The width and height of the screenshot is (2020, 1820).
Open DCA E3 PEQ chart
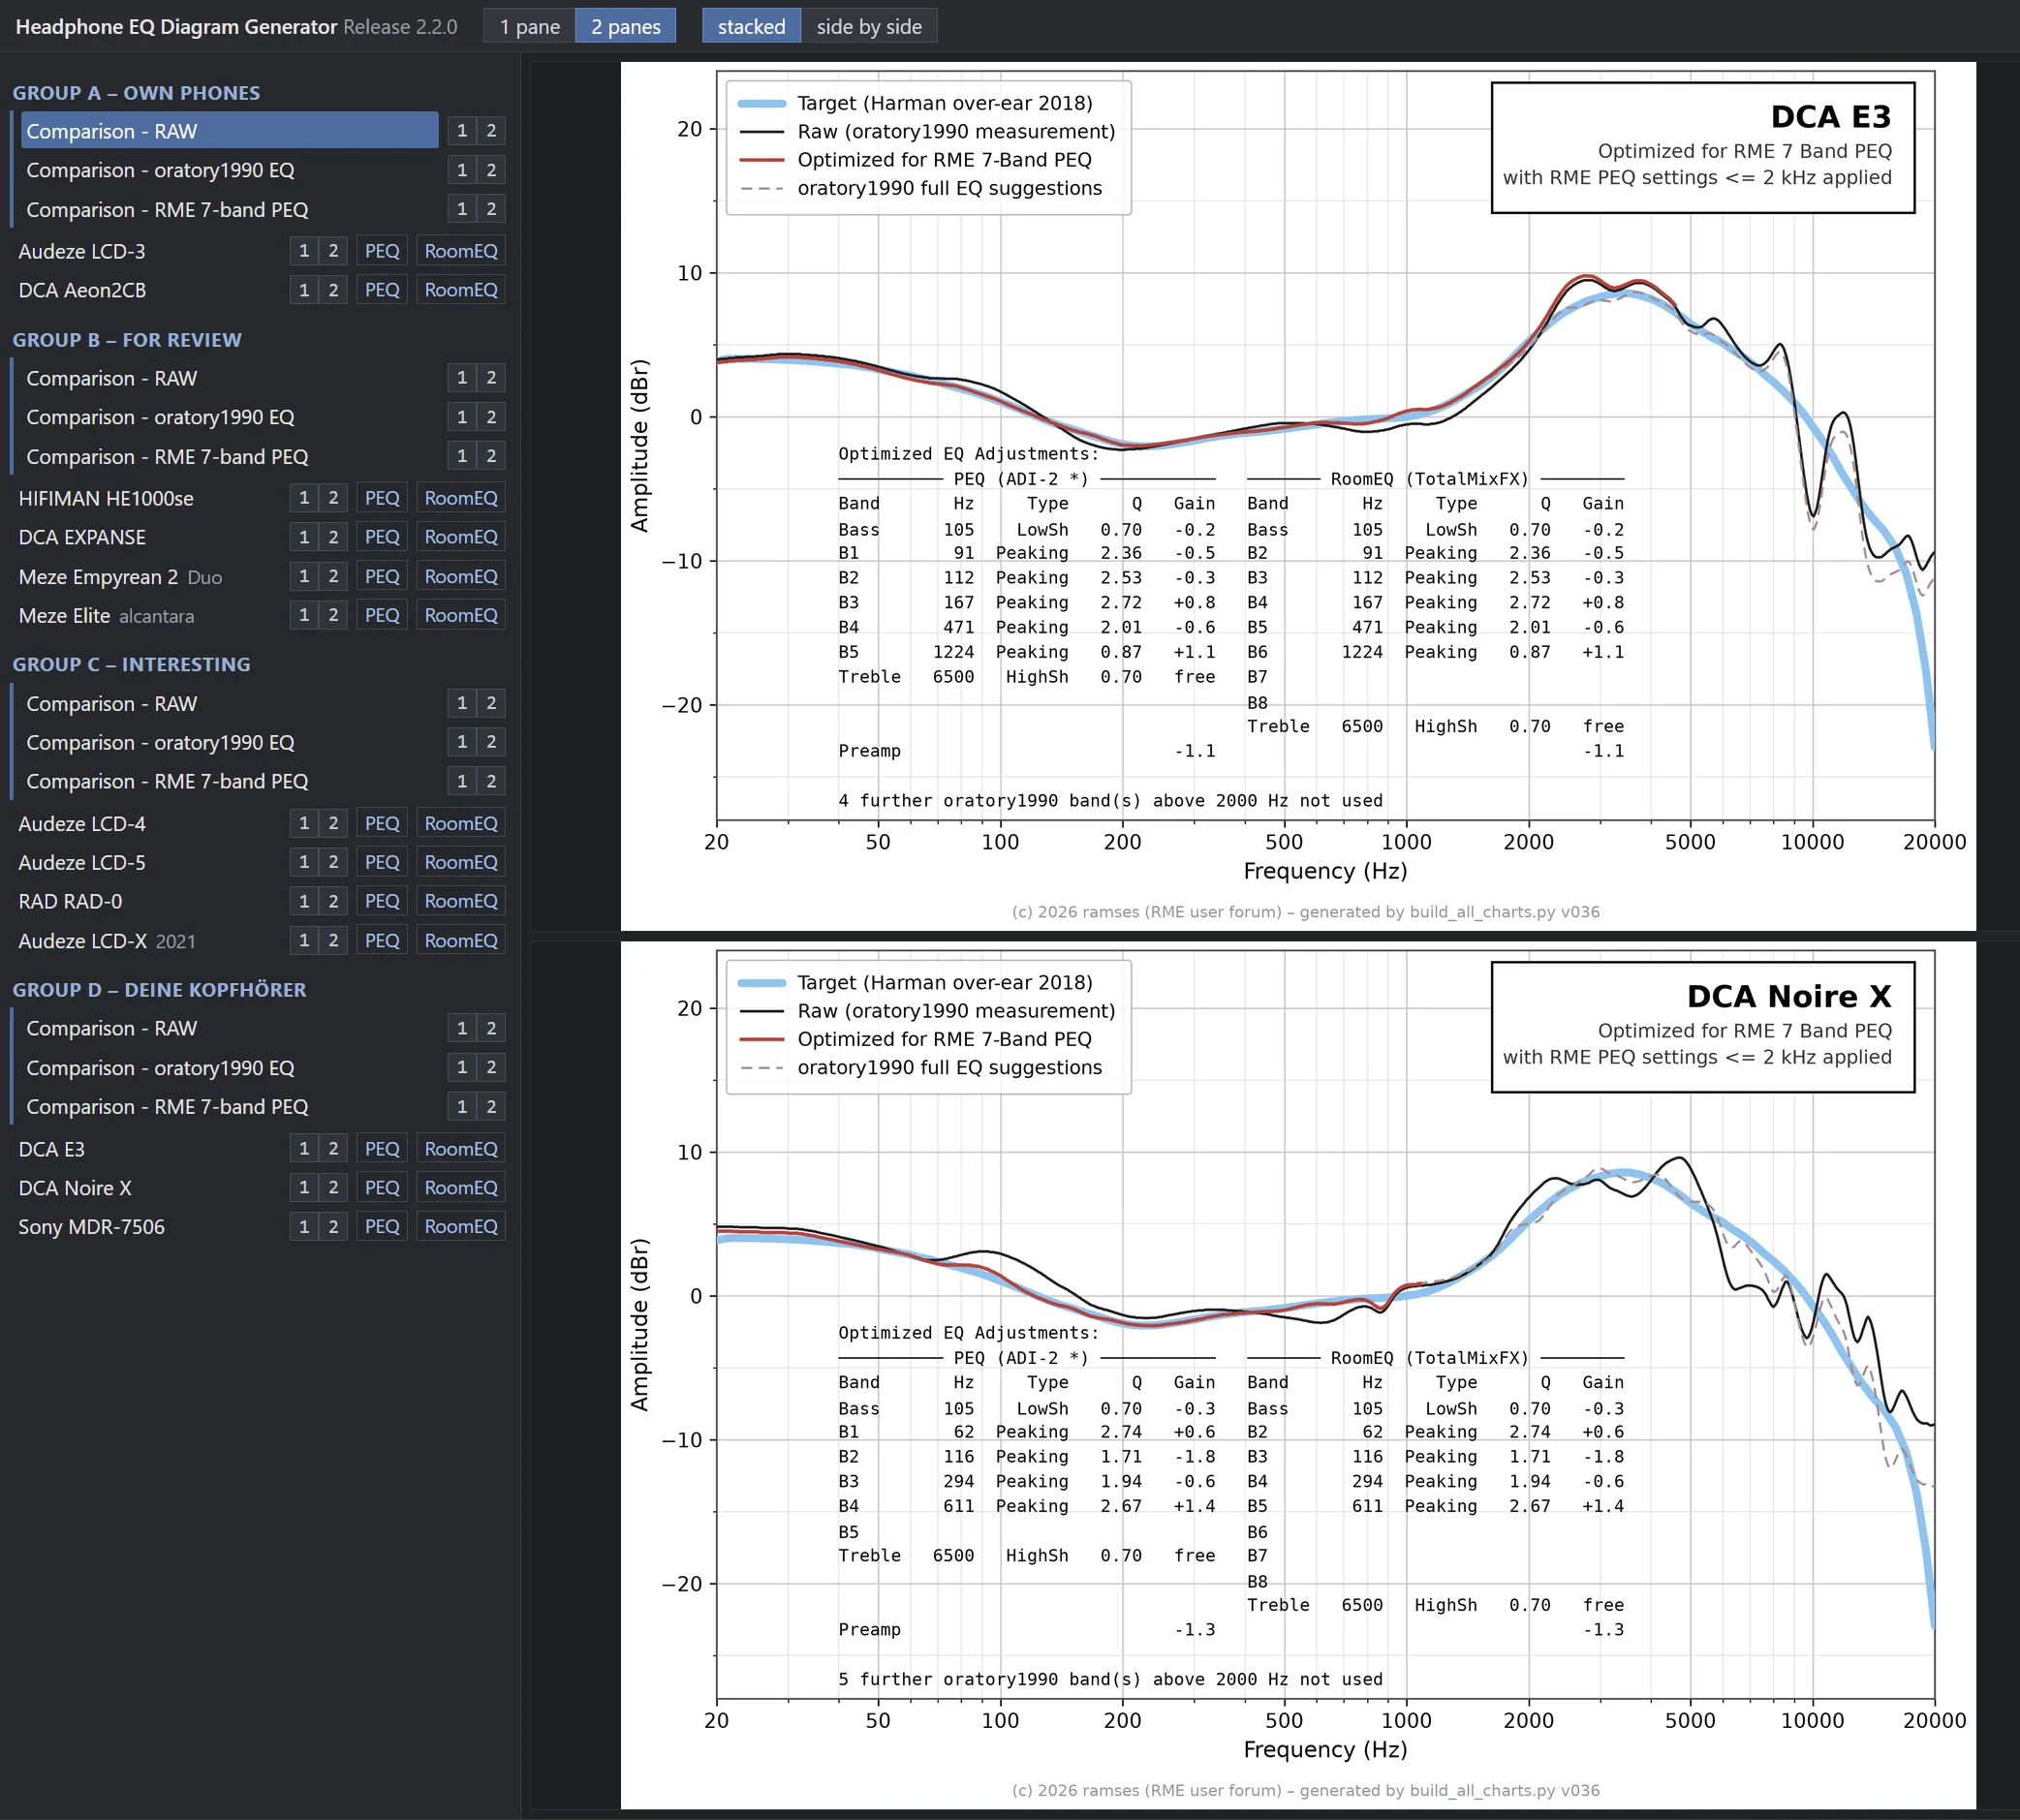[x=382, y=1148]
